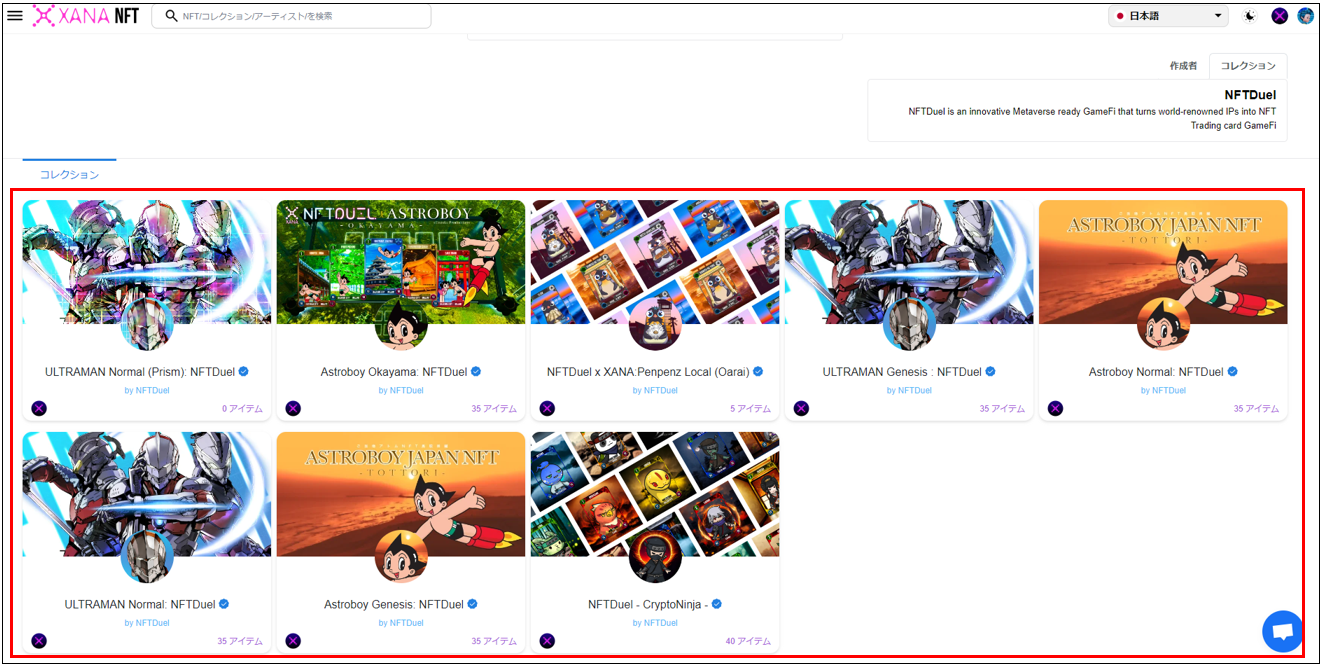Open the purple XANA network icon in header
Screen dimensions: 1321x665
(x=1279, y=16)
